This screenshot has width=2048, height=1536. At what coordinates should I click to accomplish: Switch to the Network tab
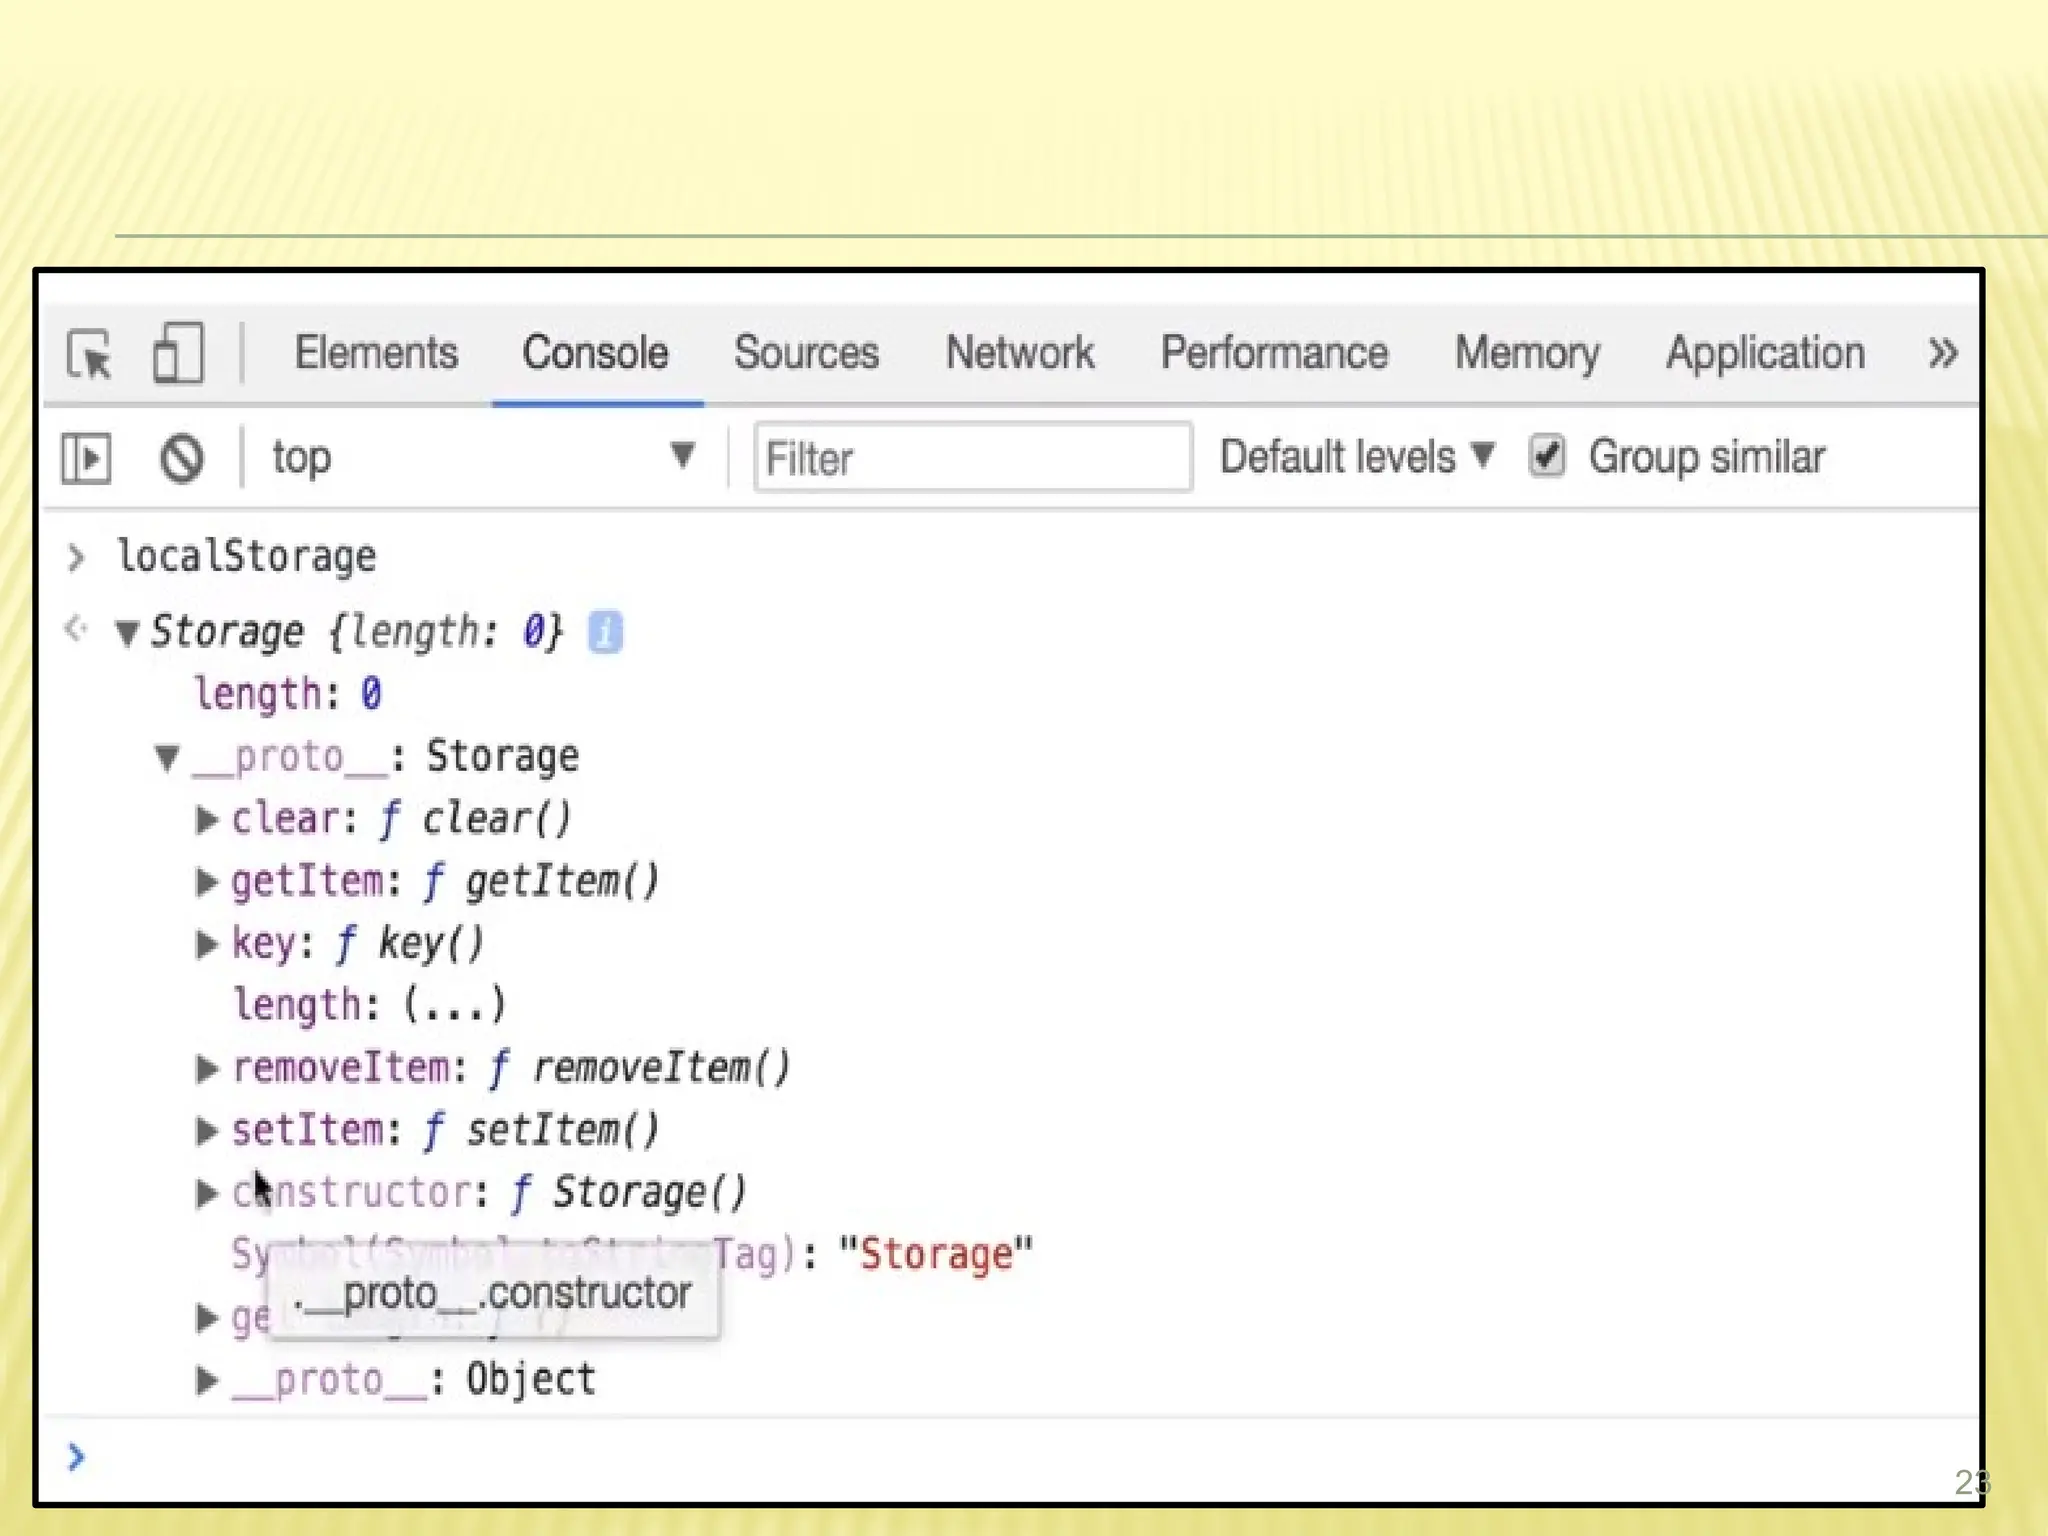click(1019, 353)
